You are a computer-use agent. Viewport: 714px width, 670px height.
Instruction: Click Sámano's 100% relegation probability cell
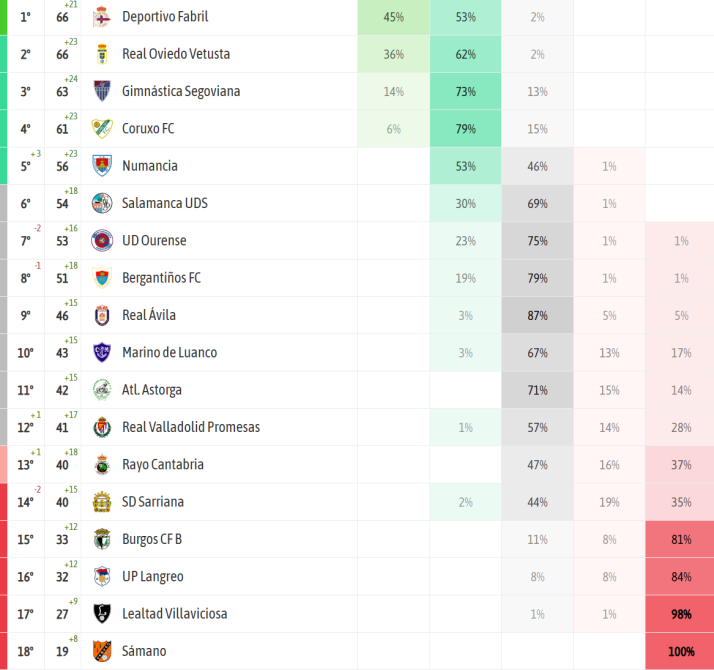coord(680,651)
